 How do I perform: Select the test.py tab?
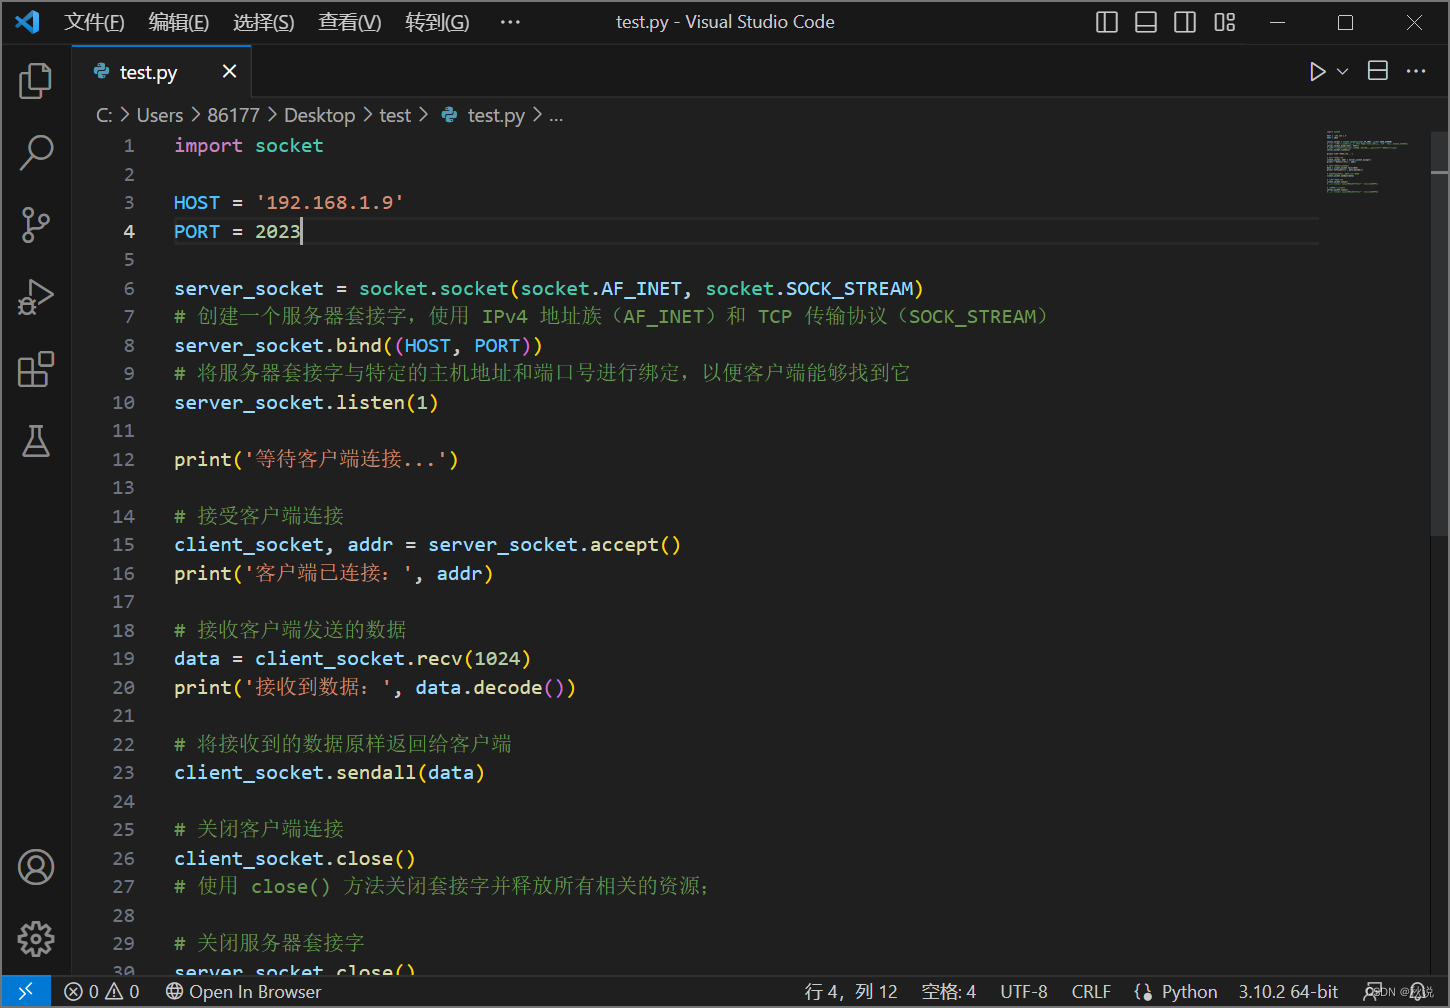pyautogui.click(x=148, y=71)
